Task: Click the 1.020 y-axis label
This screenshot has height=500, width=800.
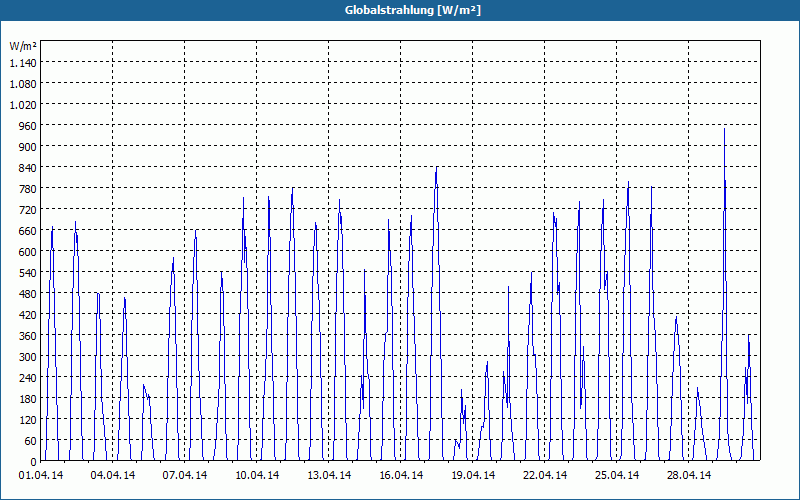Action: click(23, 104)
